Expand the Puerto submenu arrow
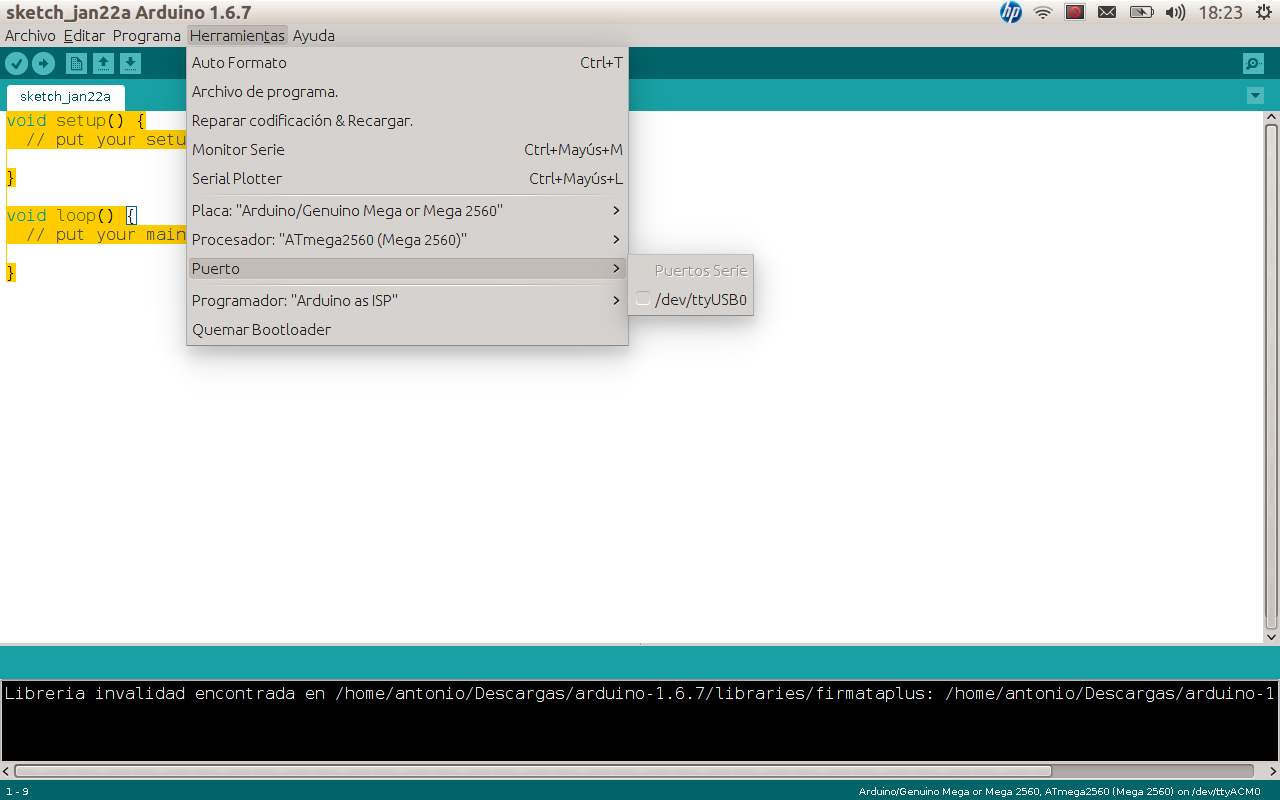This screenshot has height=800, width=1280. pos(616,269)
